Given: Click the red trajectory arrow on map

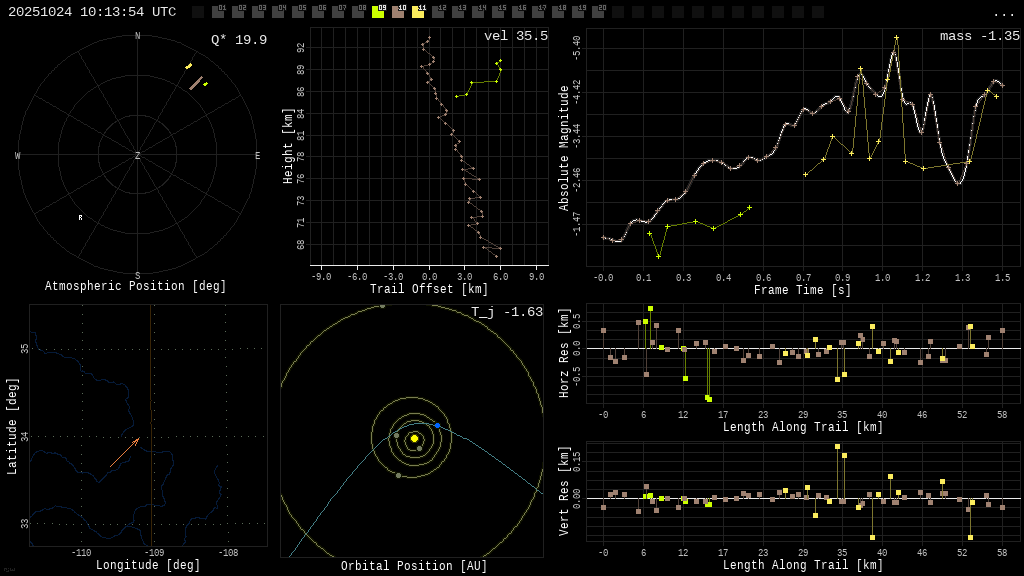Looking at the screenshot, I should [x=124, y=452].
